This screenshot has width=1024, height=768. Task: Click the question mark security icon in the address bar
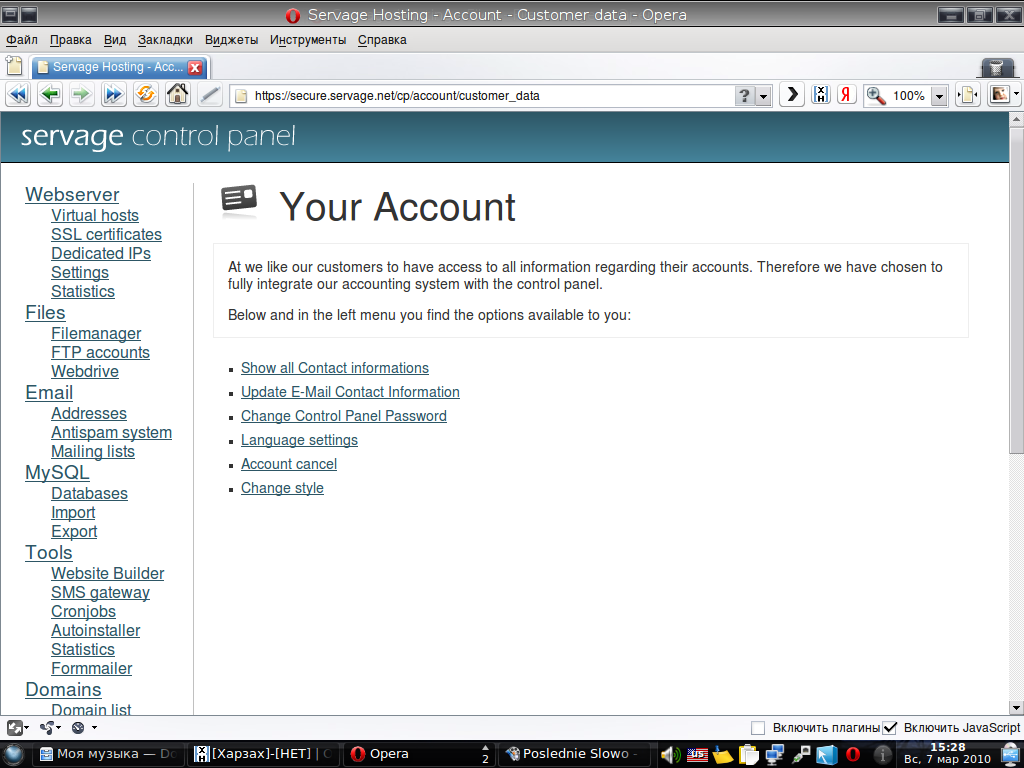(x=744, y=95)
